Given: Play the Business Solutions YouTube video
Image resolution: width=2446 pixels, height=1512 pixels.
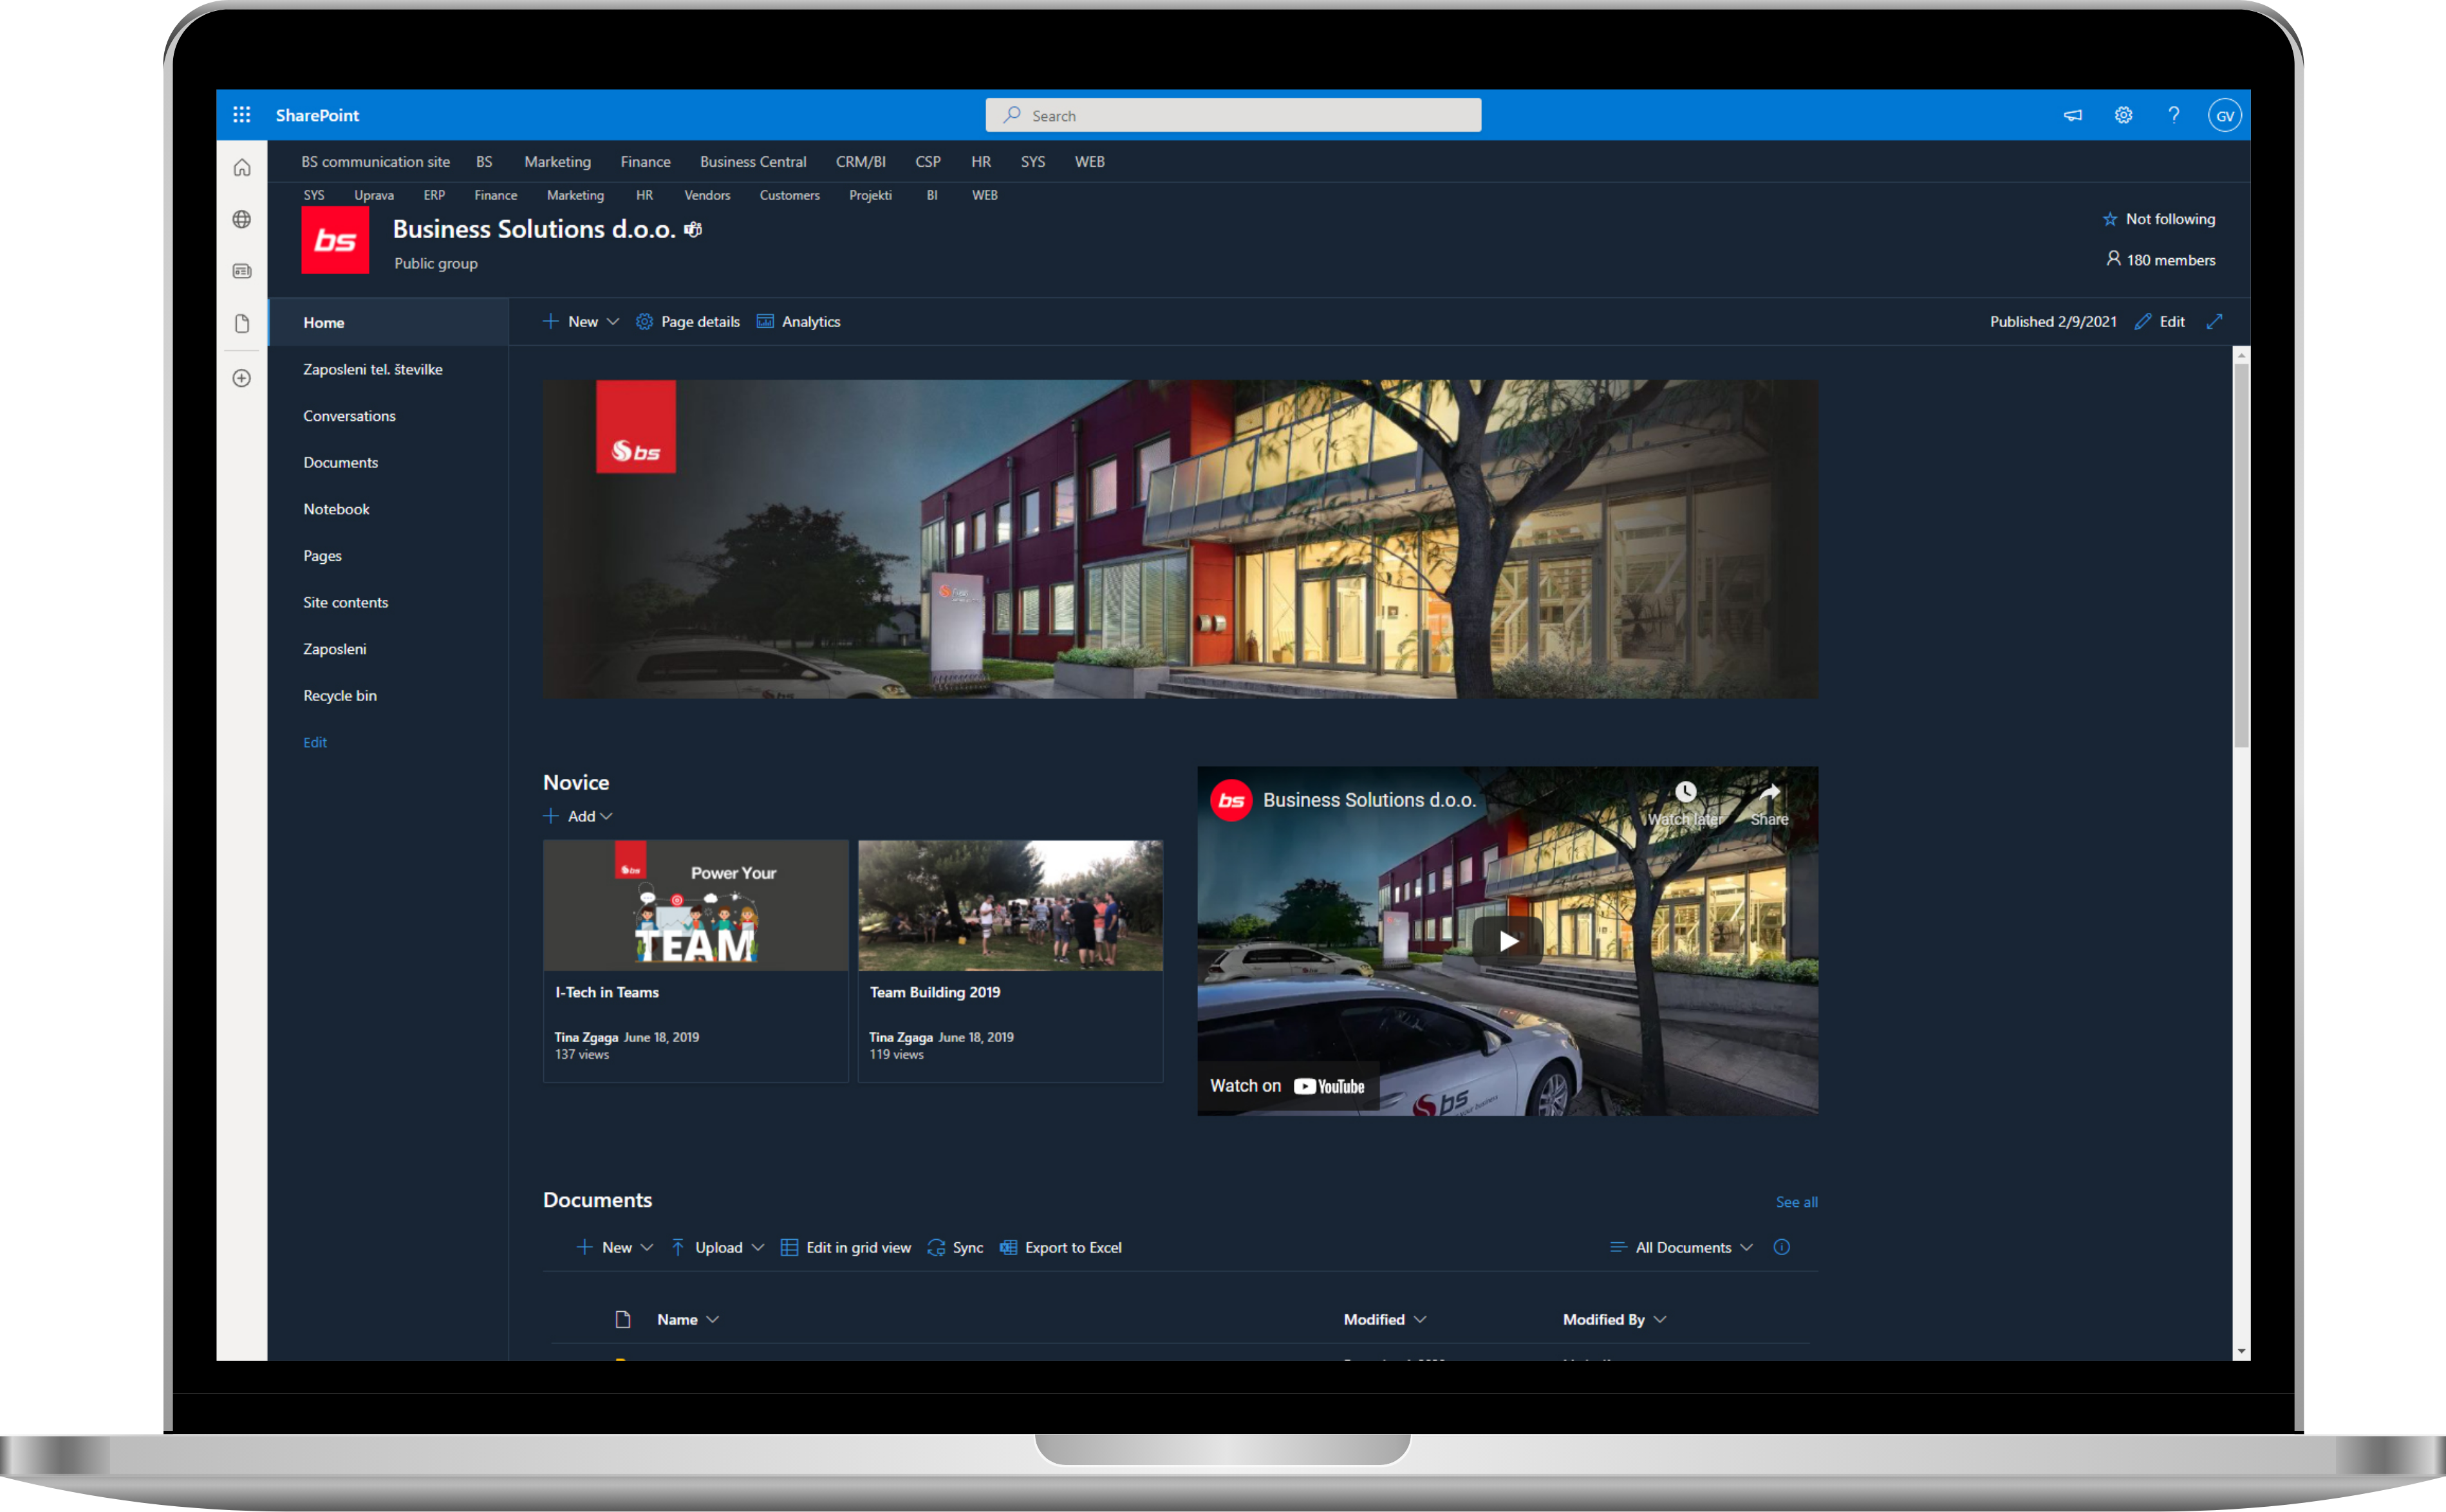Looking at the screenshot, I should tap(1507, 941).
